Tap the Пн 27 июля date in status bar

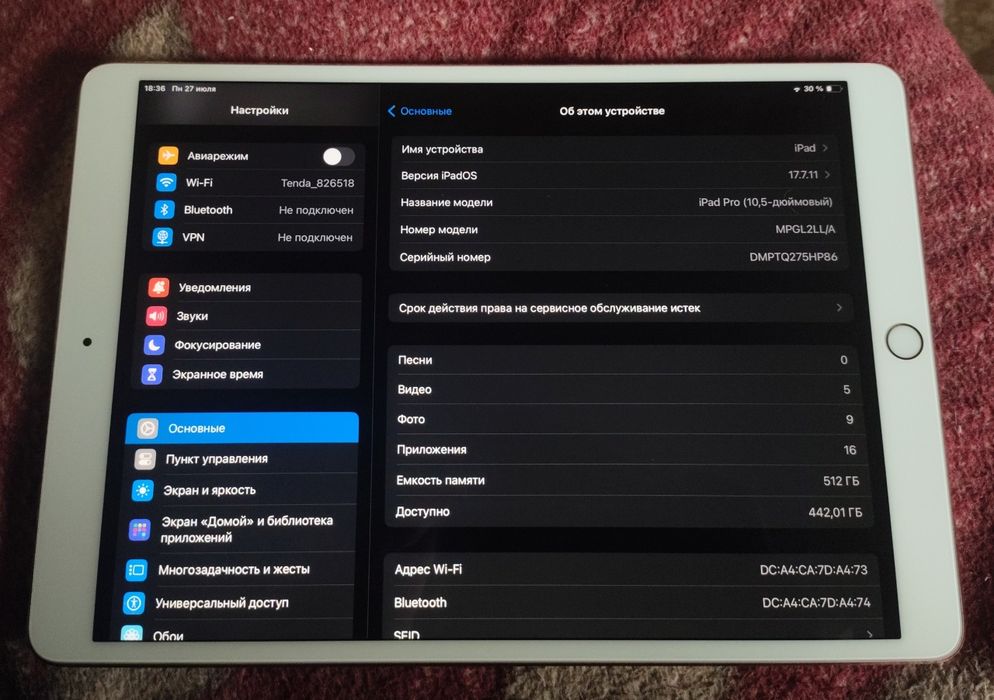coord(194,89)
